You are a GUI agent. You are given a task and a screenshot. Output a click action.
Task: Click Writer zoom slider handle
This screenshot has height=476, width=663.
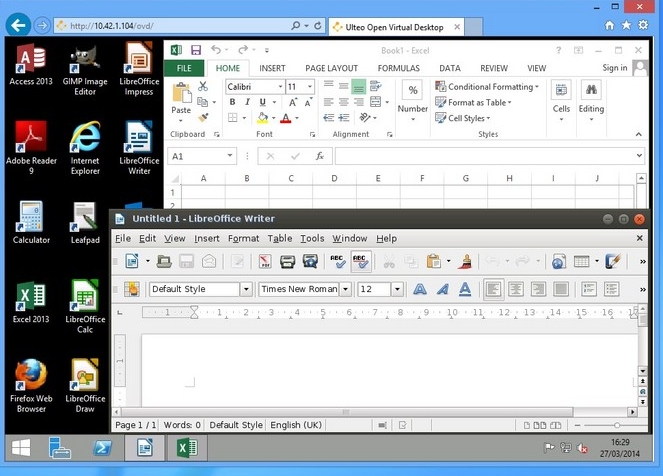[x=617, y=425]
